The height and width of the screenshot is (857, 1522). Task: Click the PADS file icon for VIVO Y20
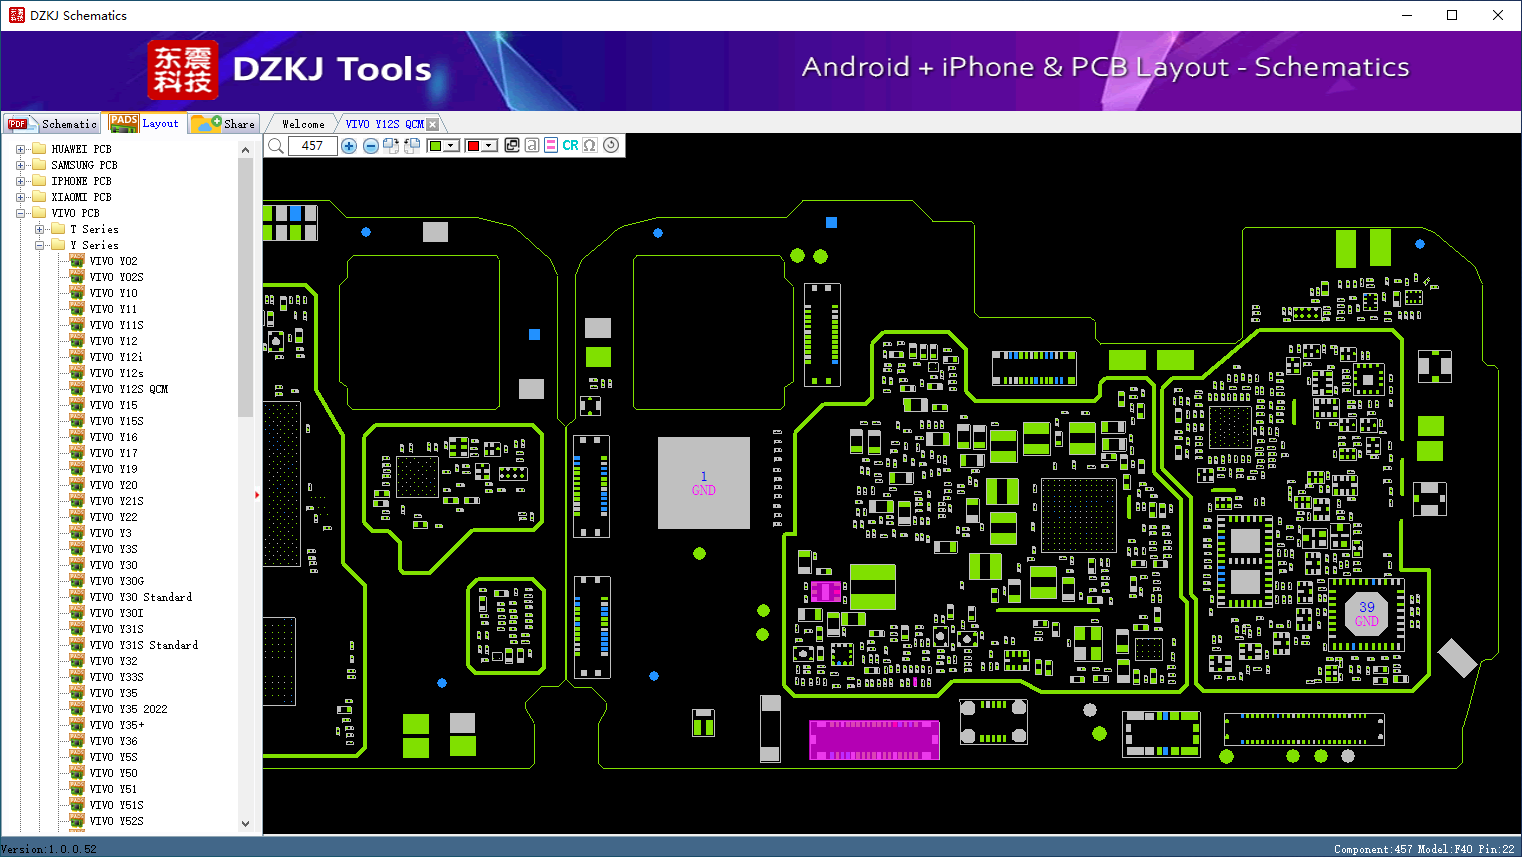[77, 485]
